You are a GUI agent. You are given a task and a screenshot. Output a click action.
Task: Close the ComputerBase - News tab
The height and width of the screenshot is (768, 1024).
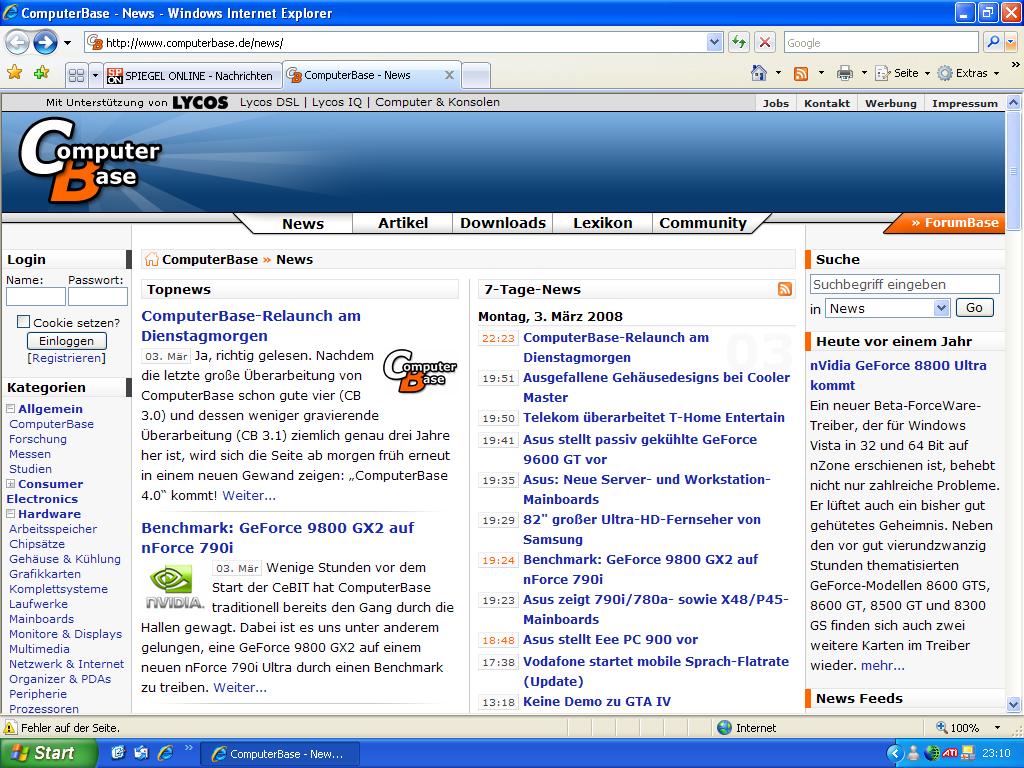[x=449, y=75]
